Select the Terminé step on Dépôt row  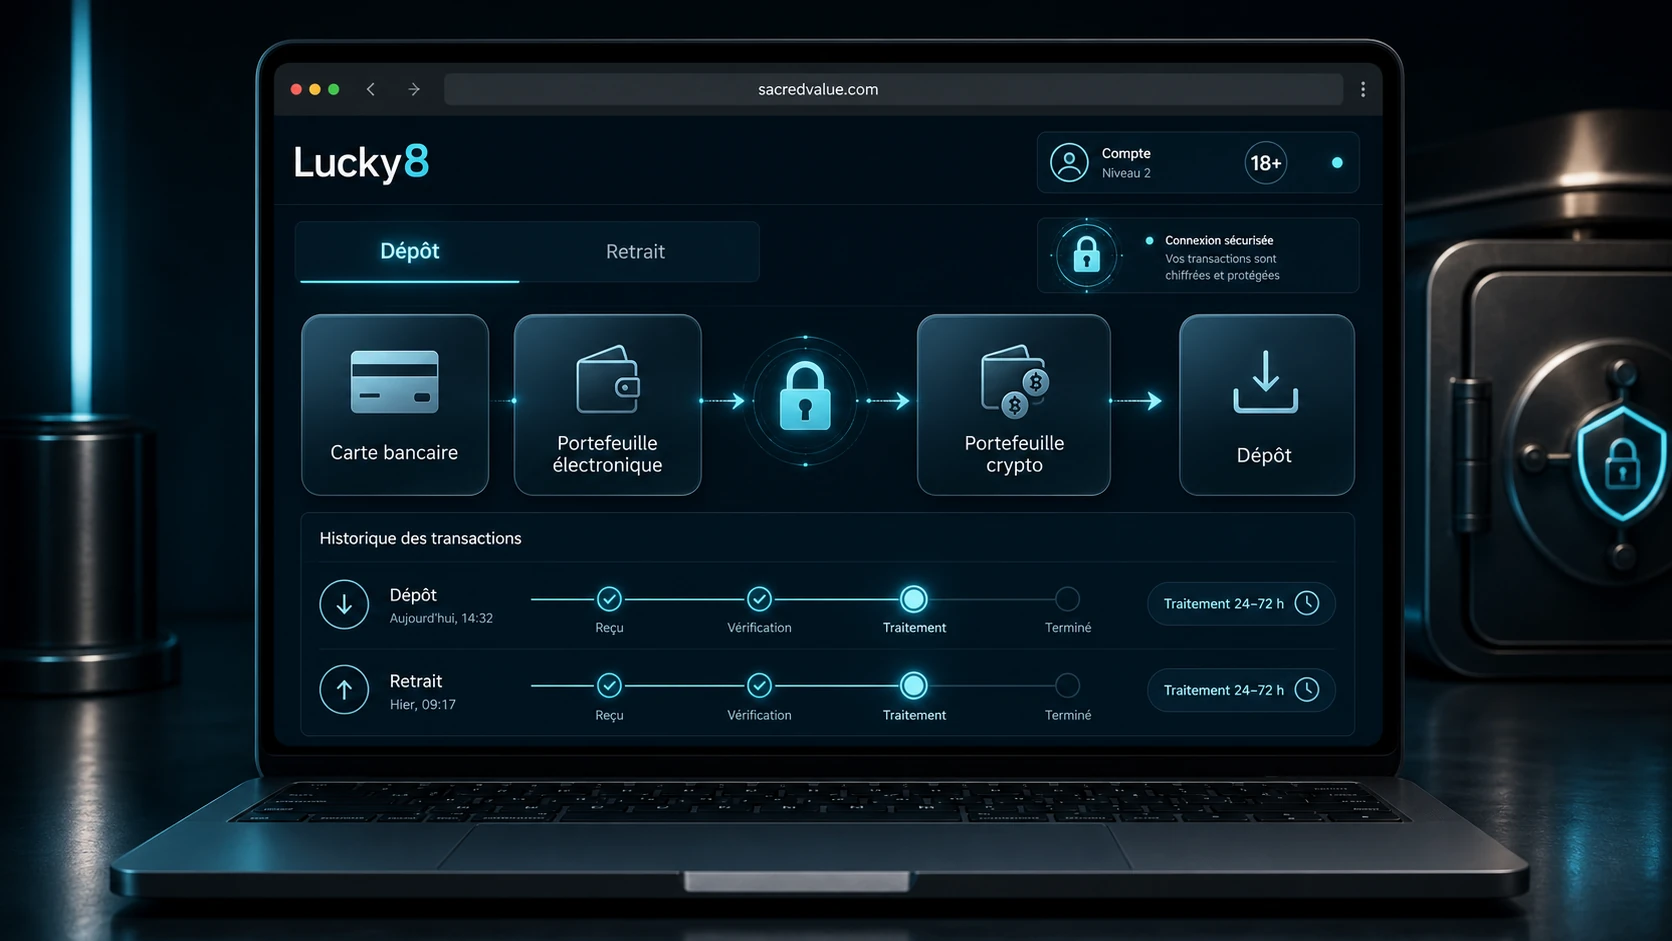pos(1067,599)
